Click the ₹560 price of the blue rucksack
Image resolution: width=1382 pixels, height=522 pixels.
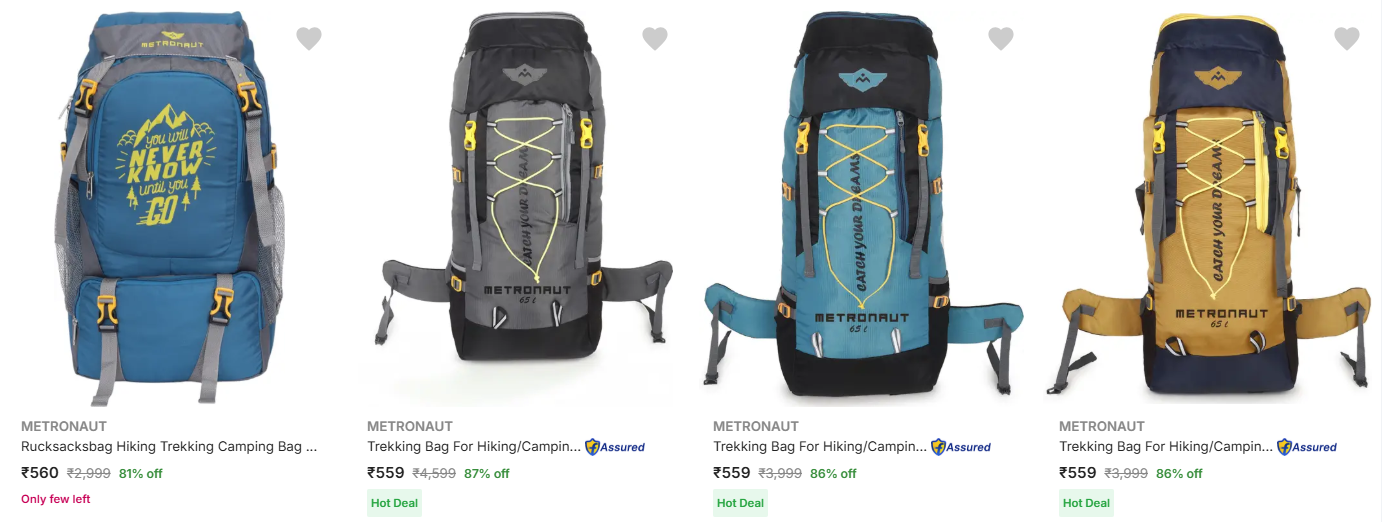(x=40, y=473)
